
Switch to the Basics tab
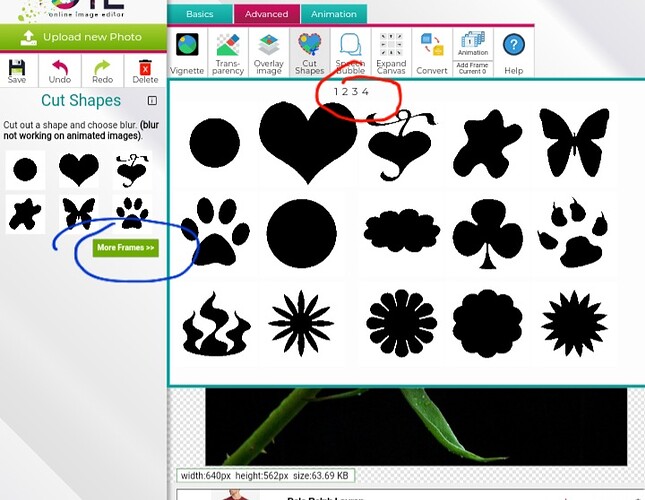(x=200, y=14)
